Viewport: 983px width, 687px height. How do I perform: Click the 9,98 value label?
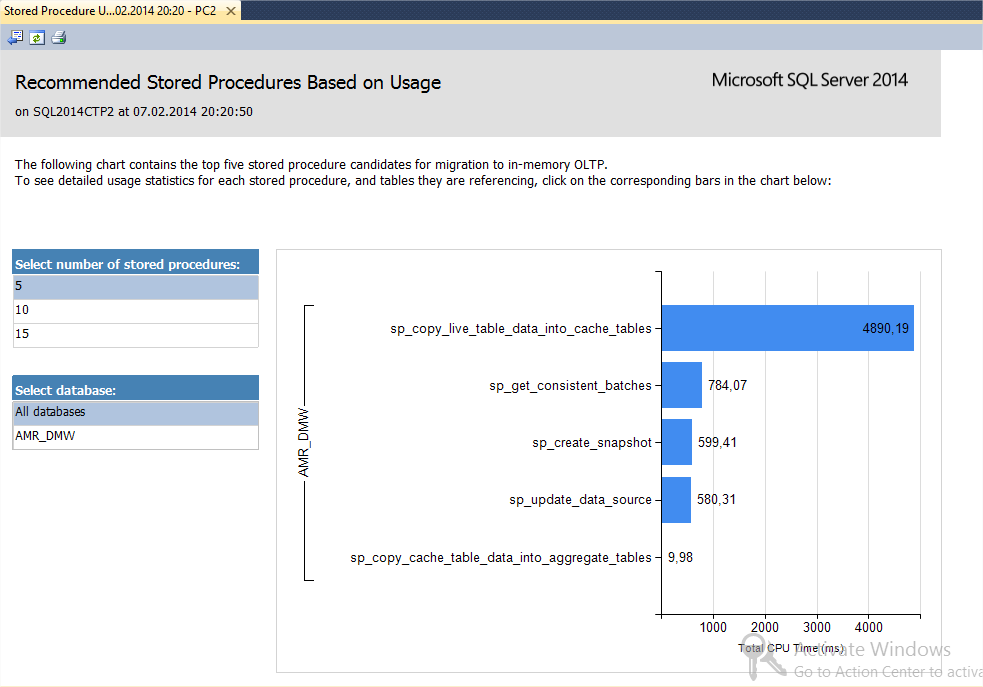(680, 557)
